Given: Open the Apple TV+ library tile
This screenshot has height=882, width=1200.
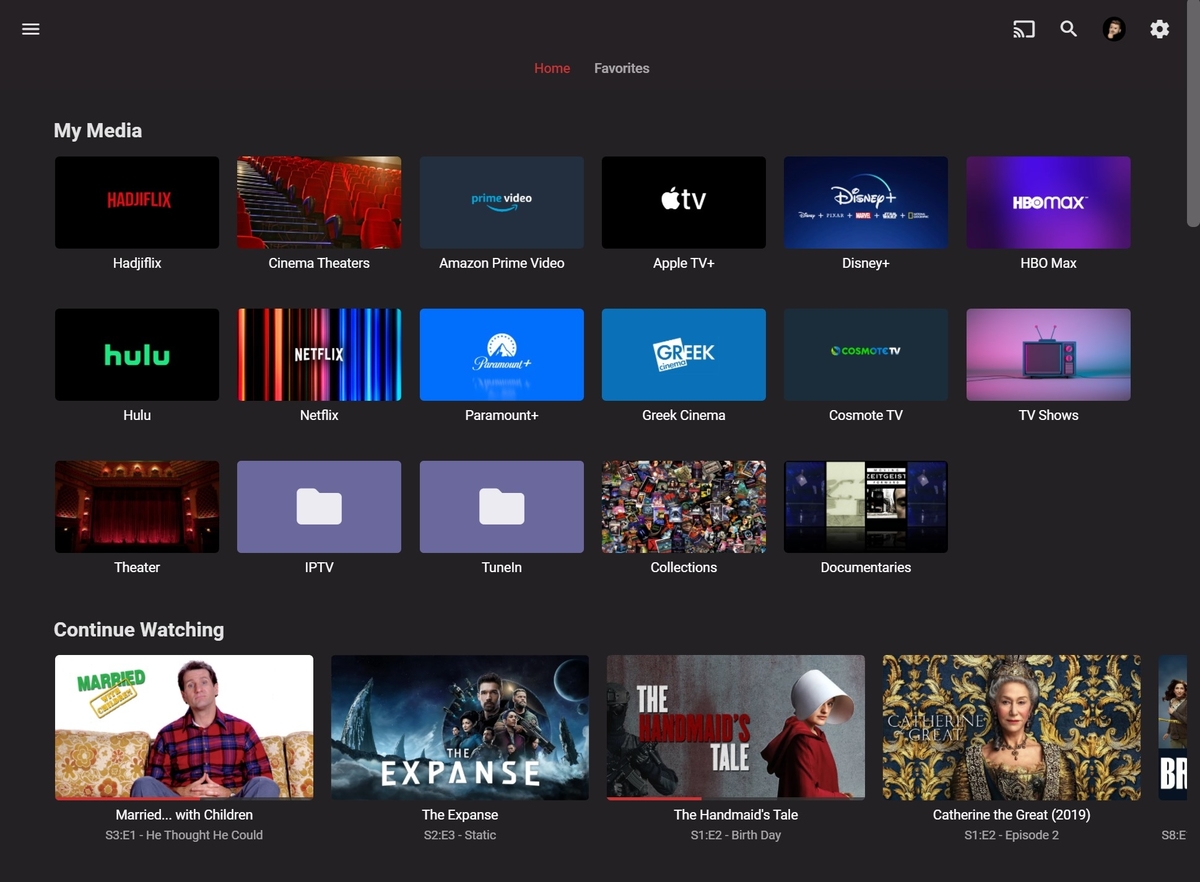Looking at the screenshot, I should point(684,202).
